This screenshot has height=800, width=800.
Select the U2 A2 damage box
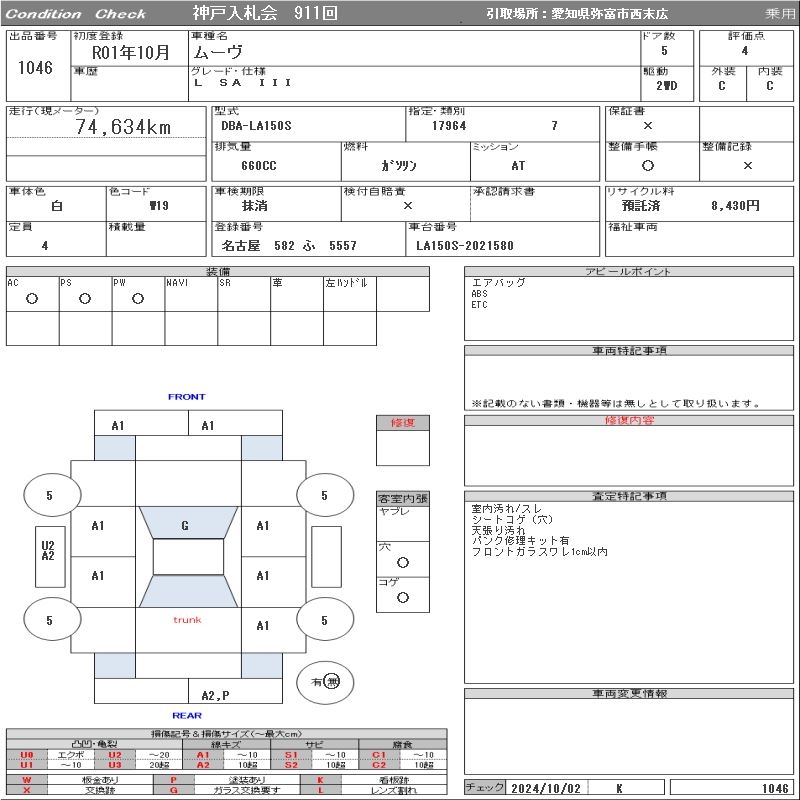47,551
